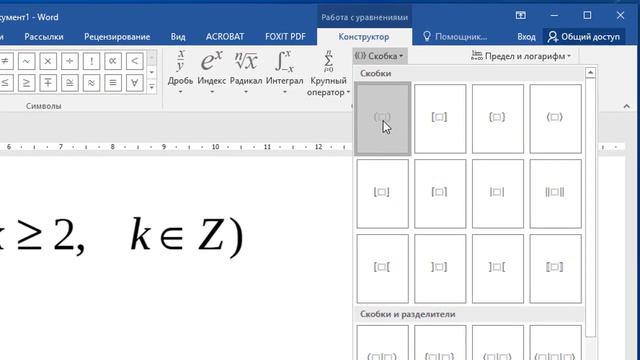
Task: Click the Вход sign-in button
Action: point(526,37)
